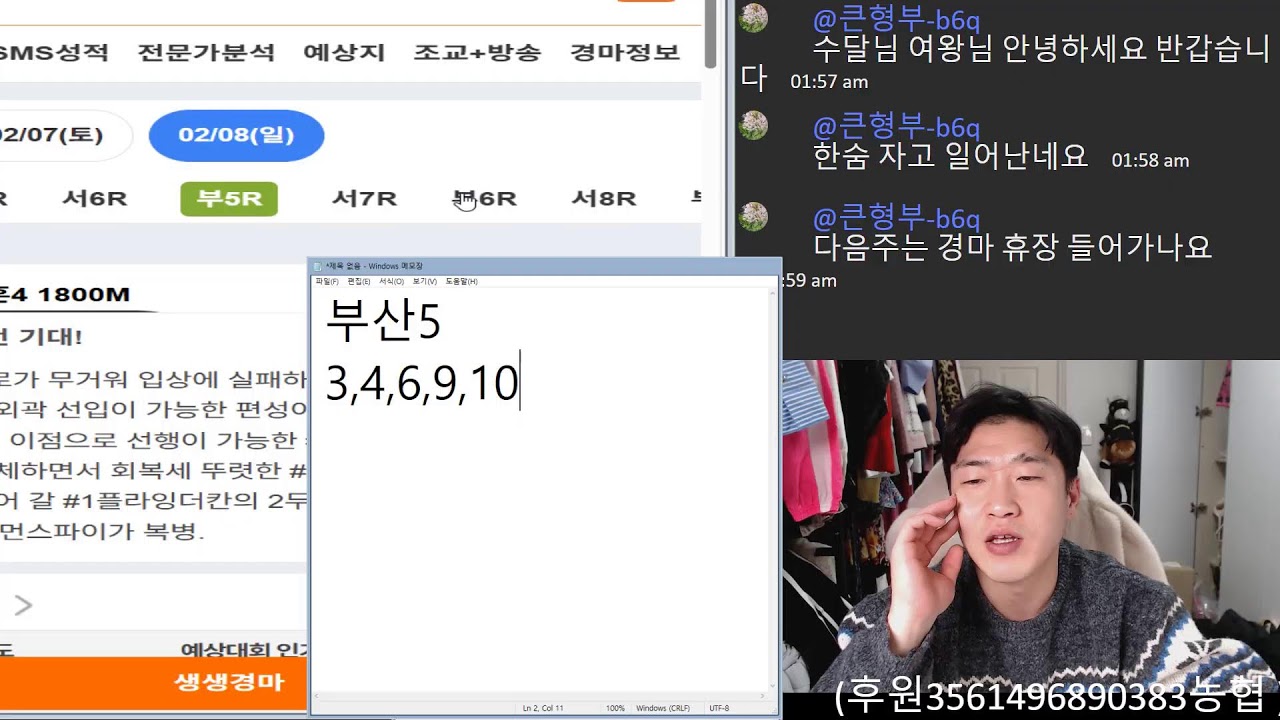Click the right chevron arrow on webpage
Screen dimensions: 1280x720
[23, 605]
